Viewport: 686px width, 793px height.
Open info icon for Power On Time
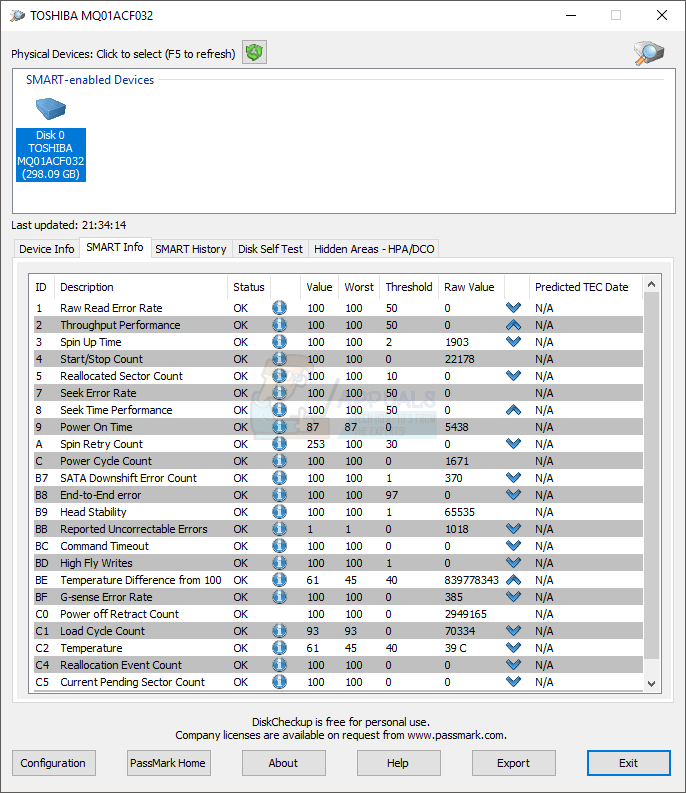[x=279, y=427]
